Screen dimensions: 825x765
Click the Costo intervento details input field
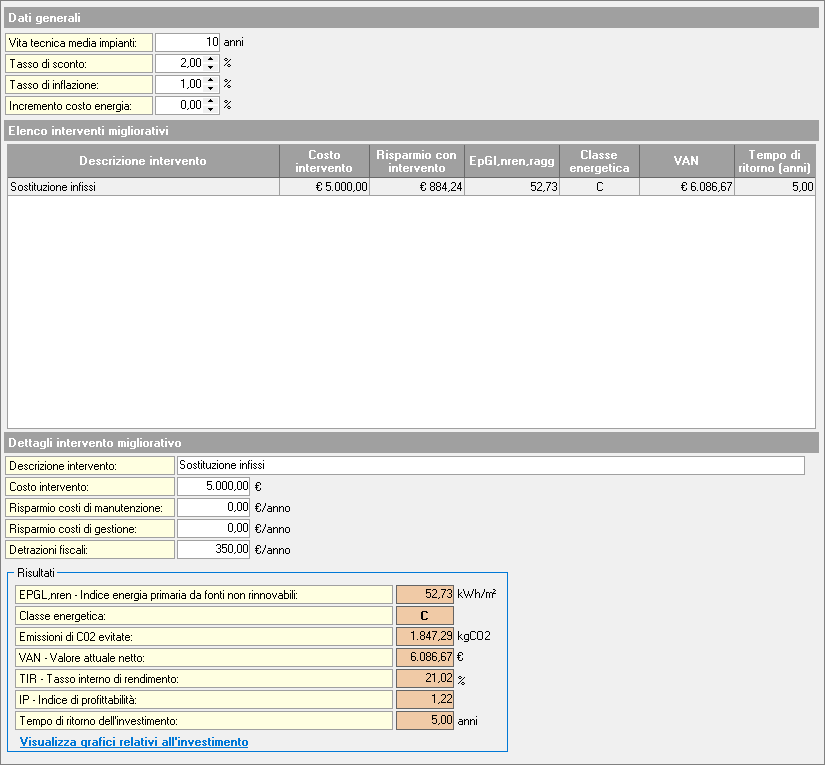pos(213,486)
